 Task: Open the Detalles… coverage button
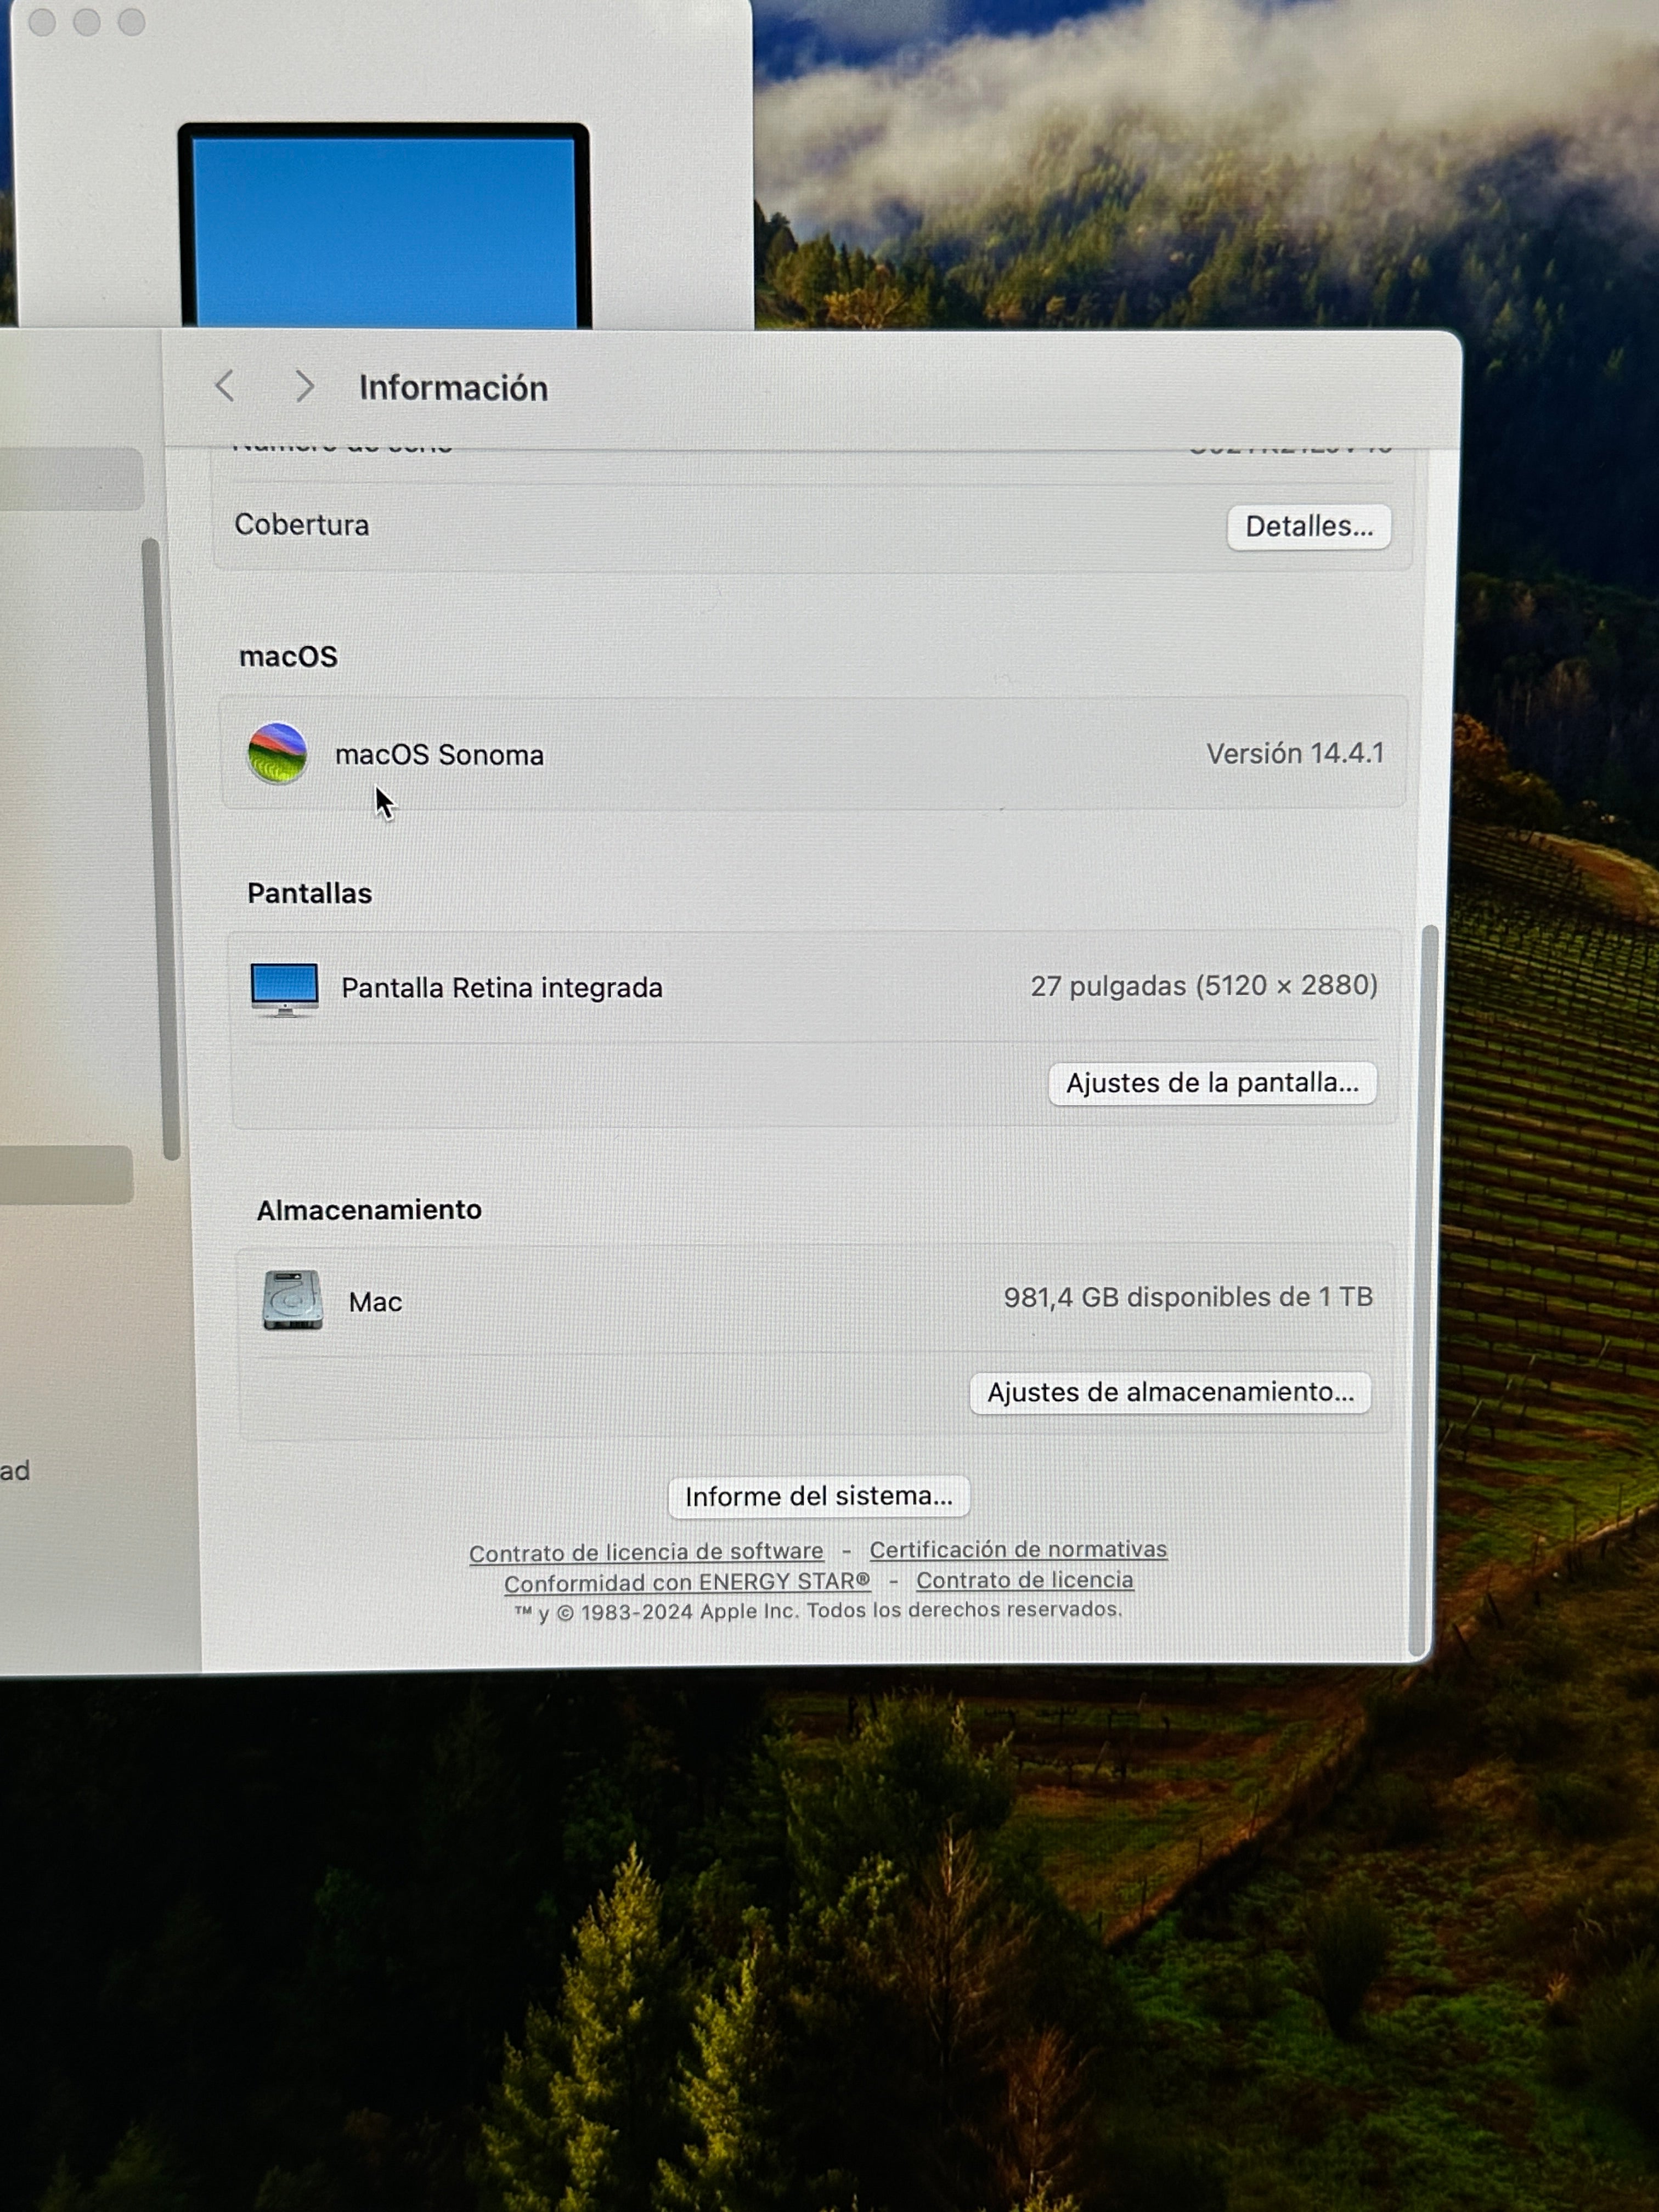pos(1308,526)
